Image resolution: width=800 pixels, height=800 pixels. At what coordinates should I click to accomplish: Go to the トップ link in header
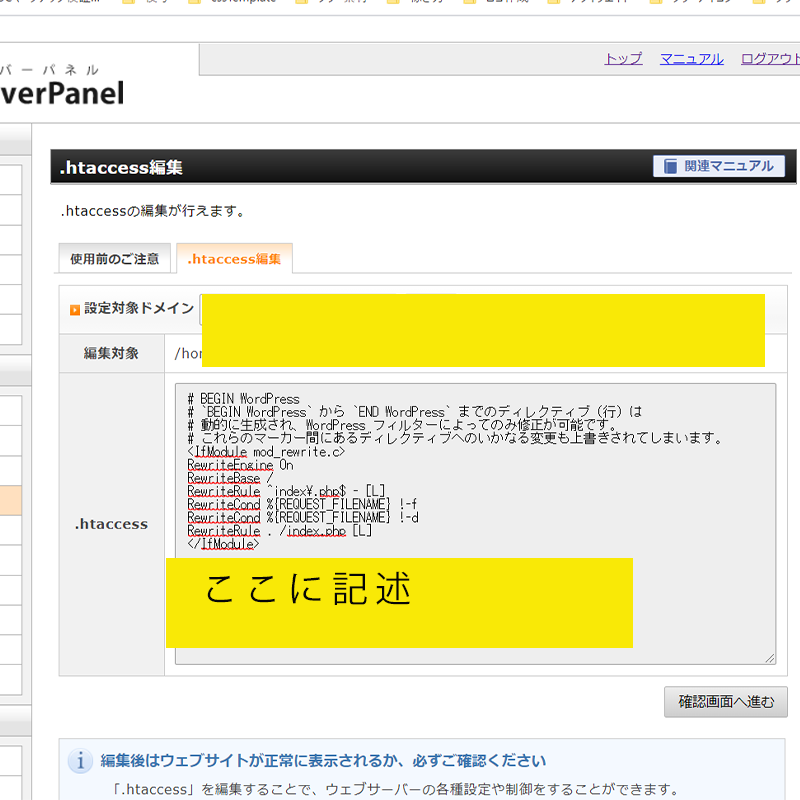[623, 59]
